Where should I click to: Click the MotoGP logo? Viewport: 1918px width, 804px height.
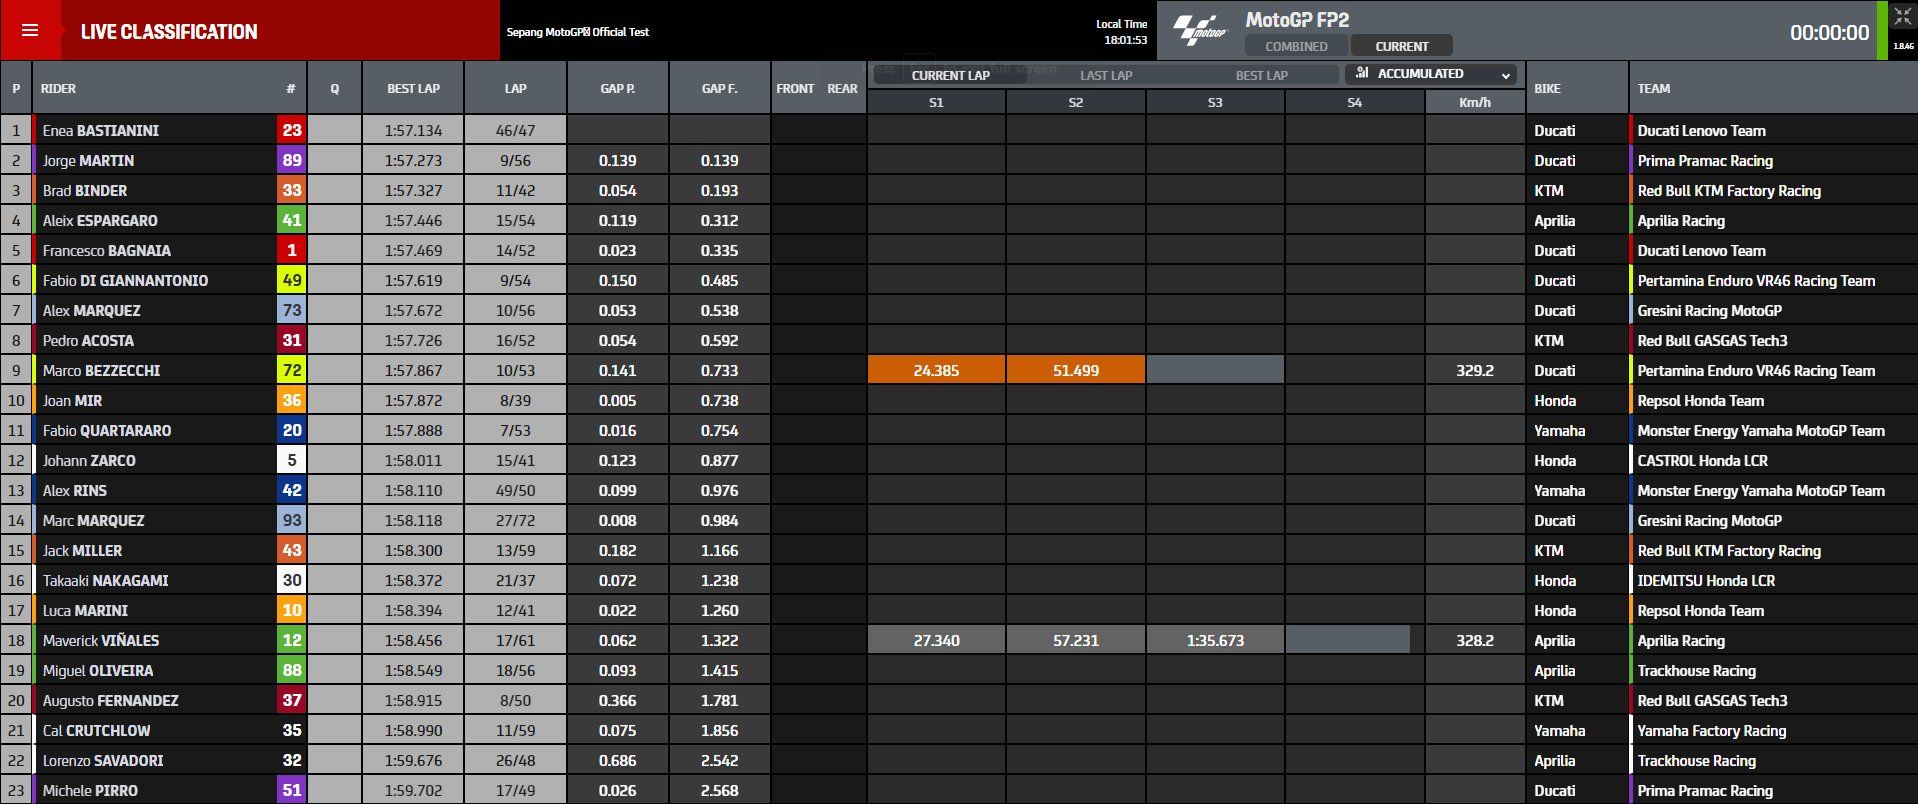tap(1199, 30)
